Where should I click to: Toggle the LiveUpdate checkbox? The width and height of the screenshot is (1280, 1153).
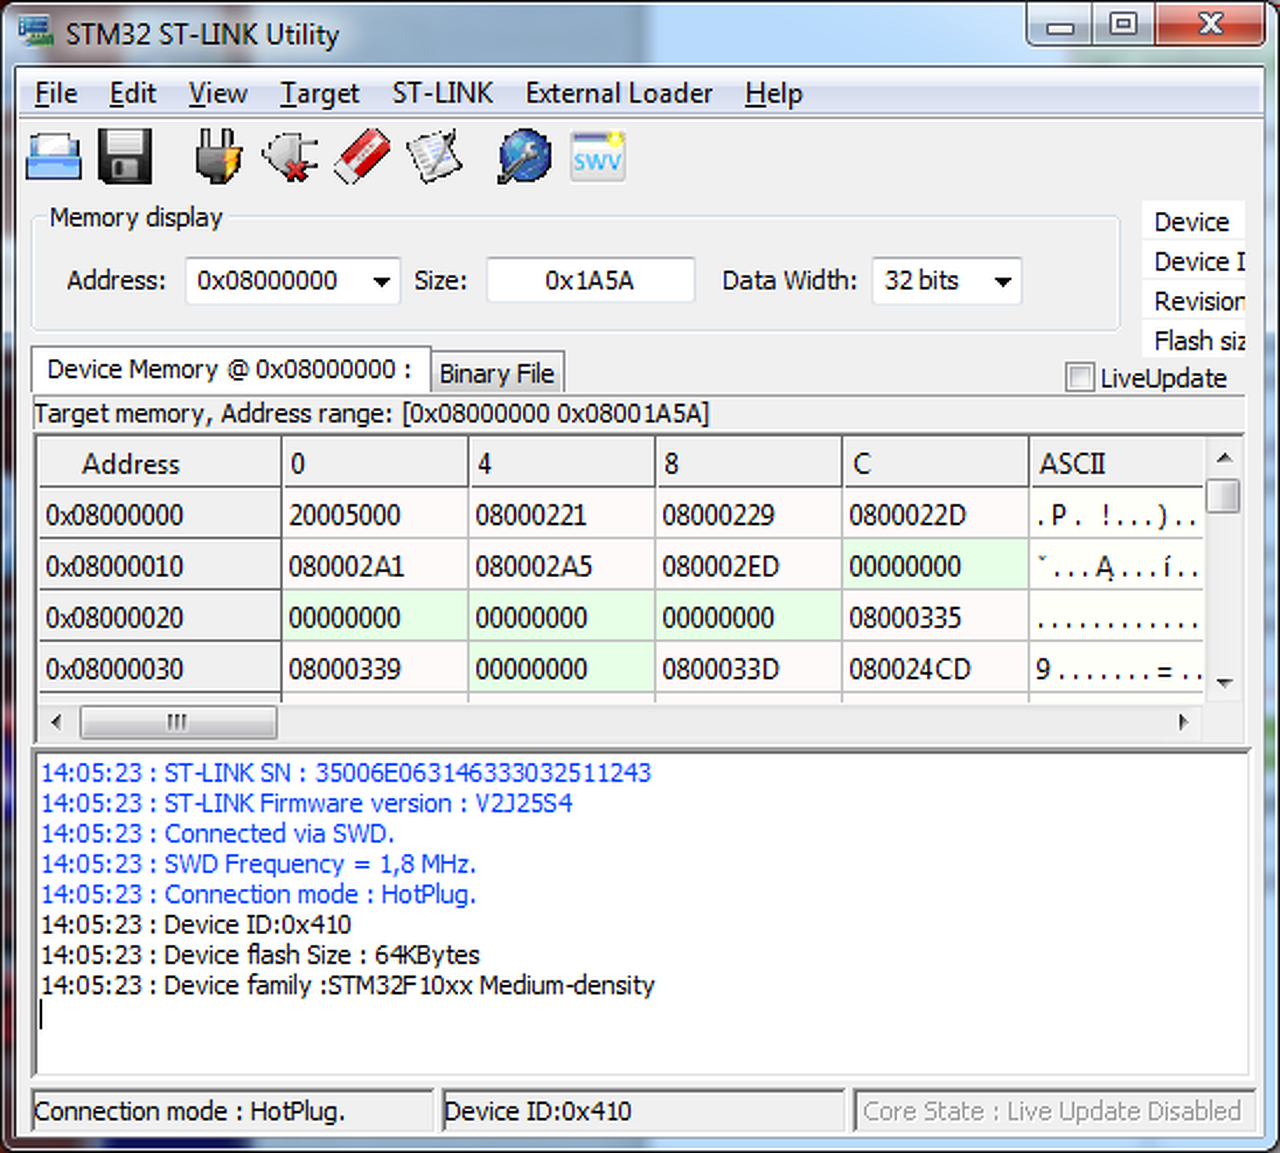click(x=1080, y=378)
